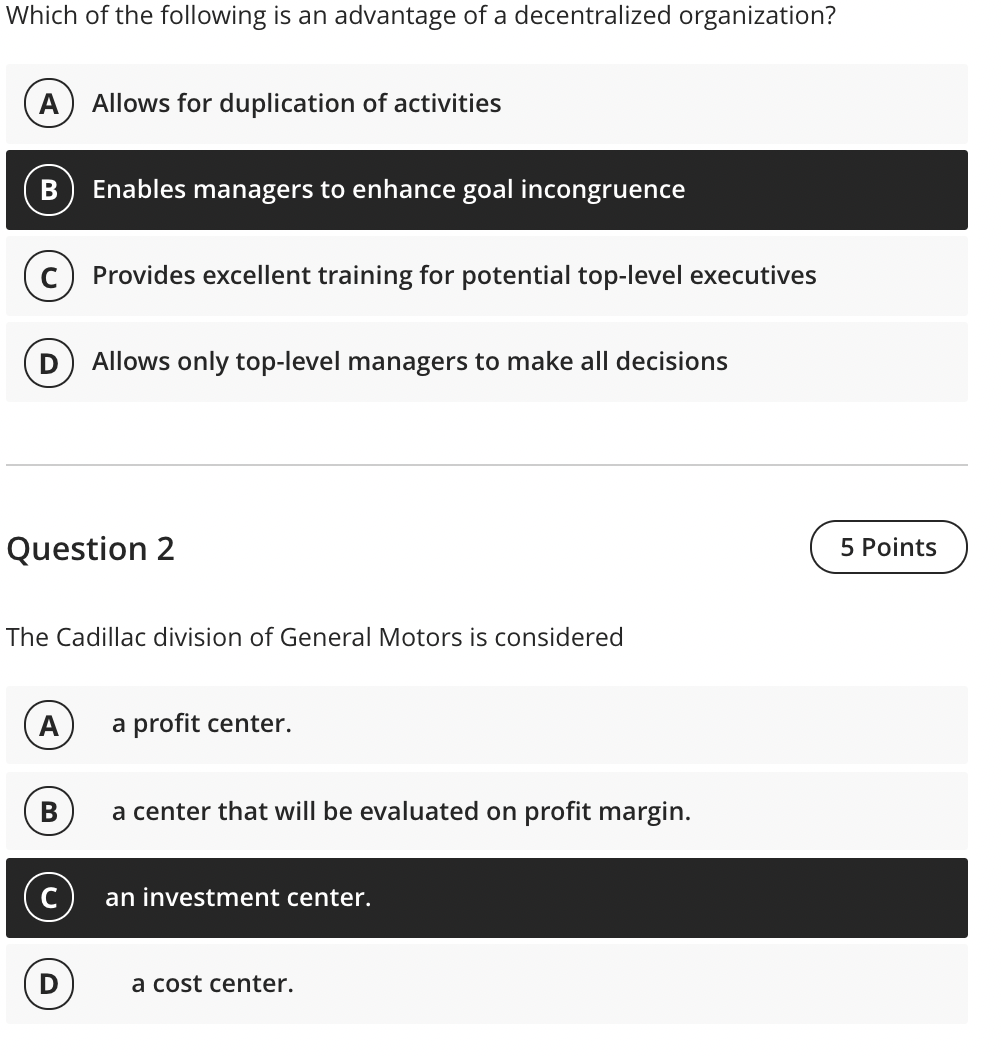1002x1056 pixels.
Task: Click the D letter circle for the cost center option
Action: click(48, 983)
